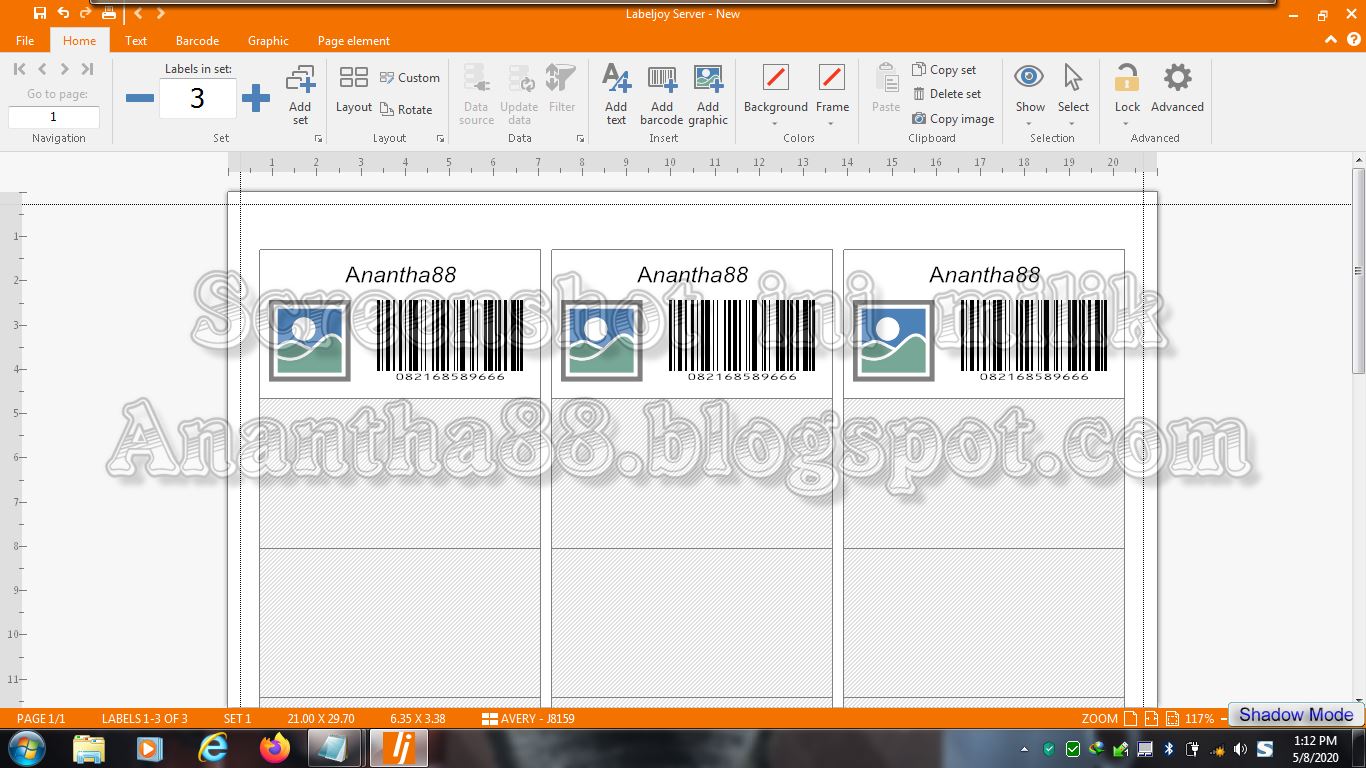The image size is (1366, 768).
Task: Open the Show visibility options
Action: [1030, 96]
